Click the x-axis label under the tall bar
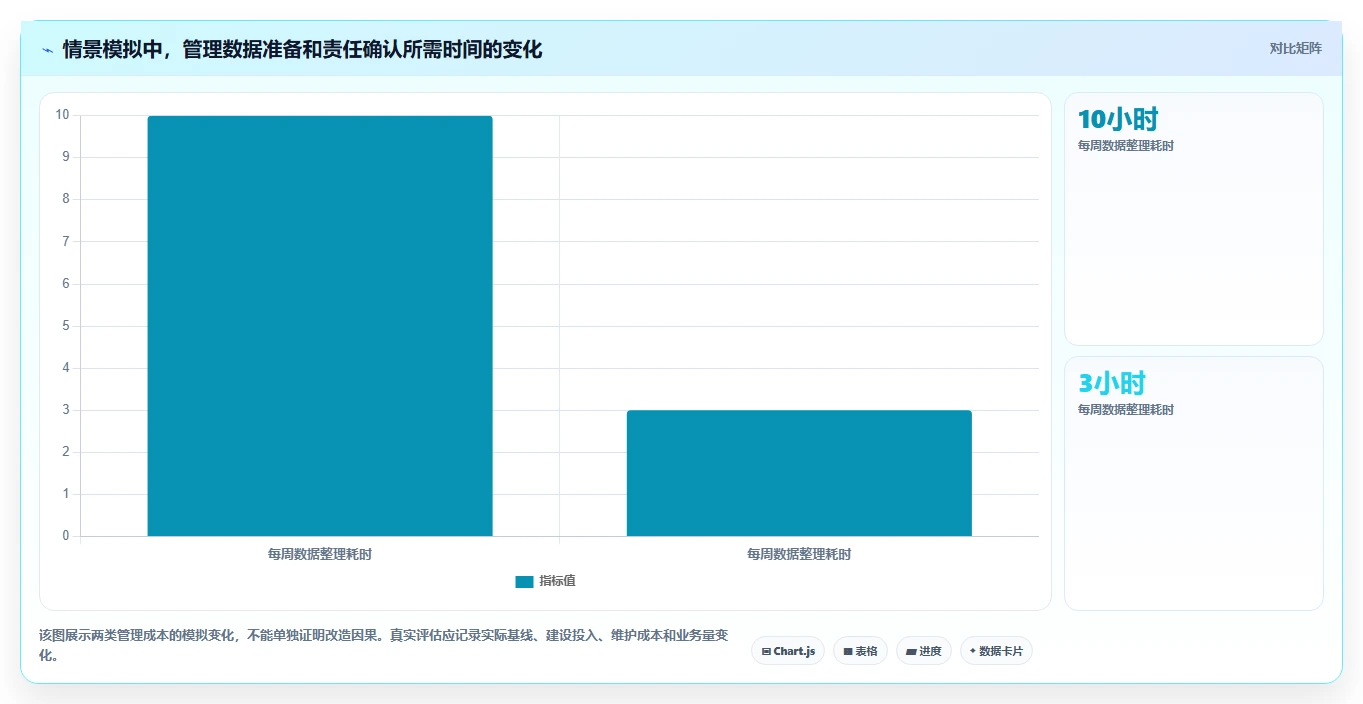The image size is (1363, 704). pos(320,554)
